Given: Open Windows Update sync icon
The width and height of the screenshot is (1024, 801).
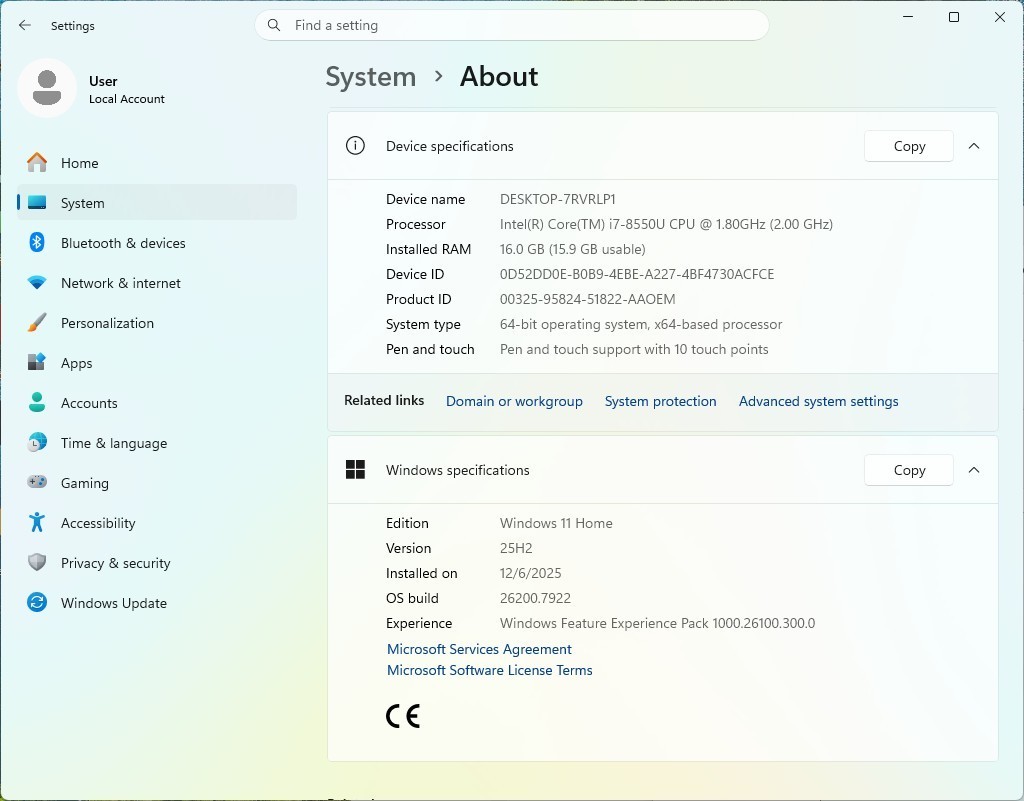Looking at the screenshot, I should (37, 602).
